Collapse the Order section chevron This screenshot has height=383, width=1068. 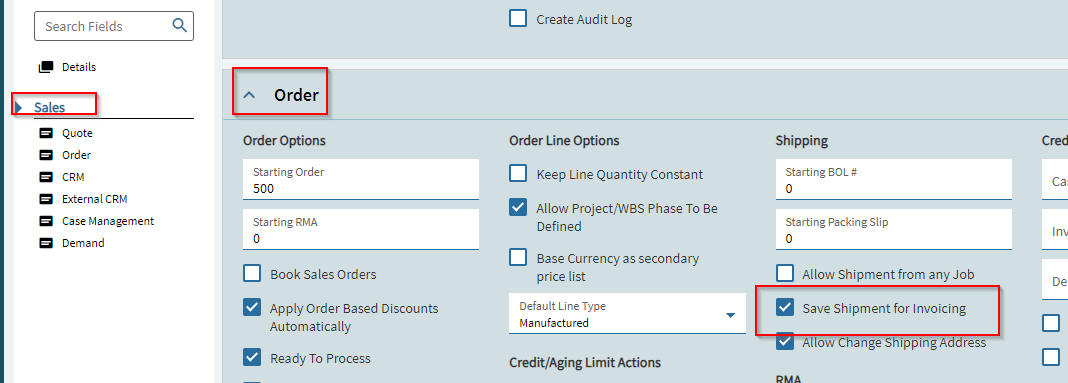coord(249,95)
